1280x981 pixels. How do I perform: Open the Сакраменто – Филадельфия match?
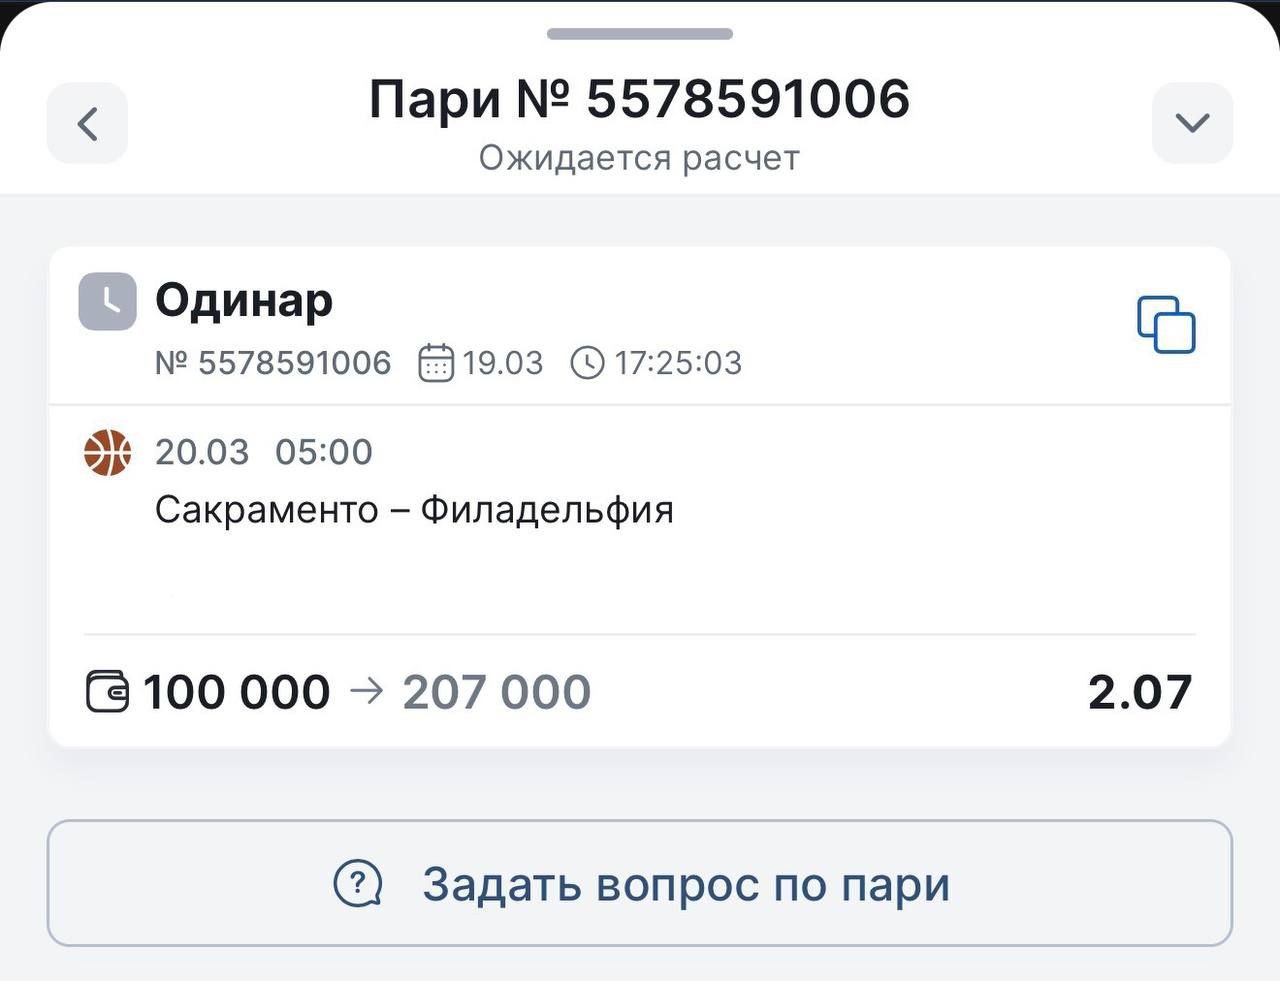coord(414,510)
